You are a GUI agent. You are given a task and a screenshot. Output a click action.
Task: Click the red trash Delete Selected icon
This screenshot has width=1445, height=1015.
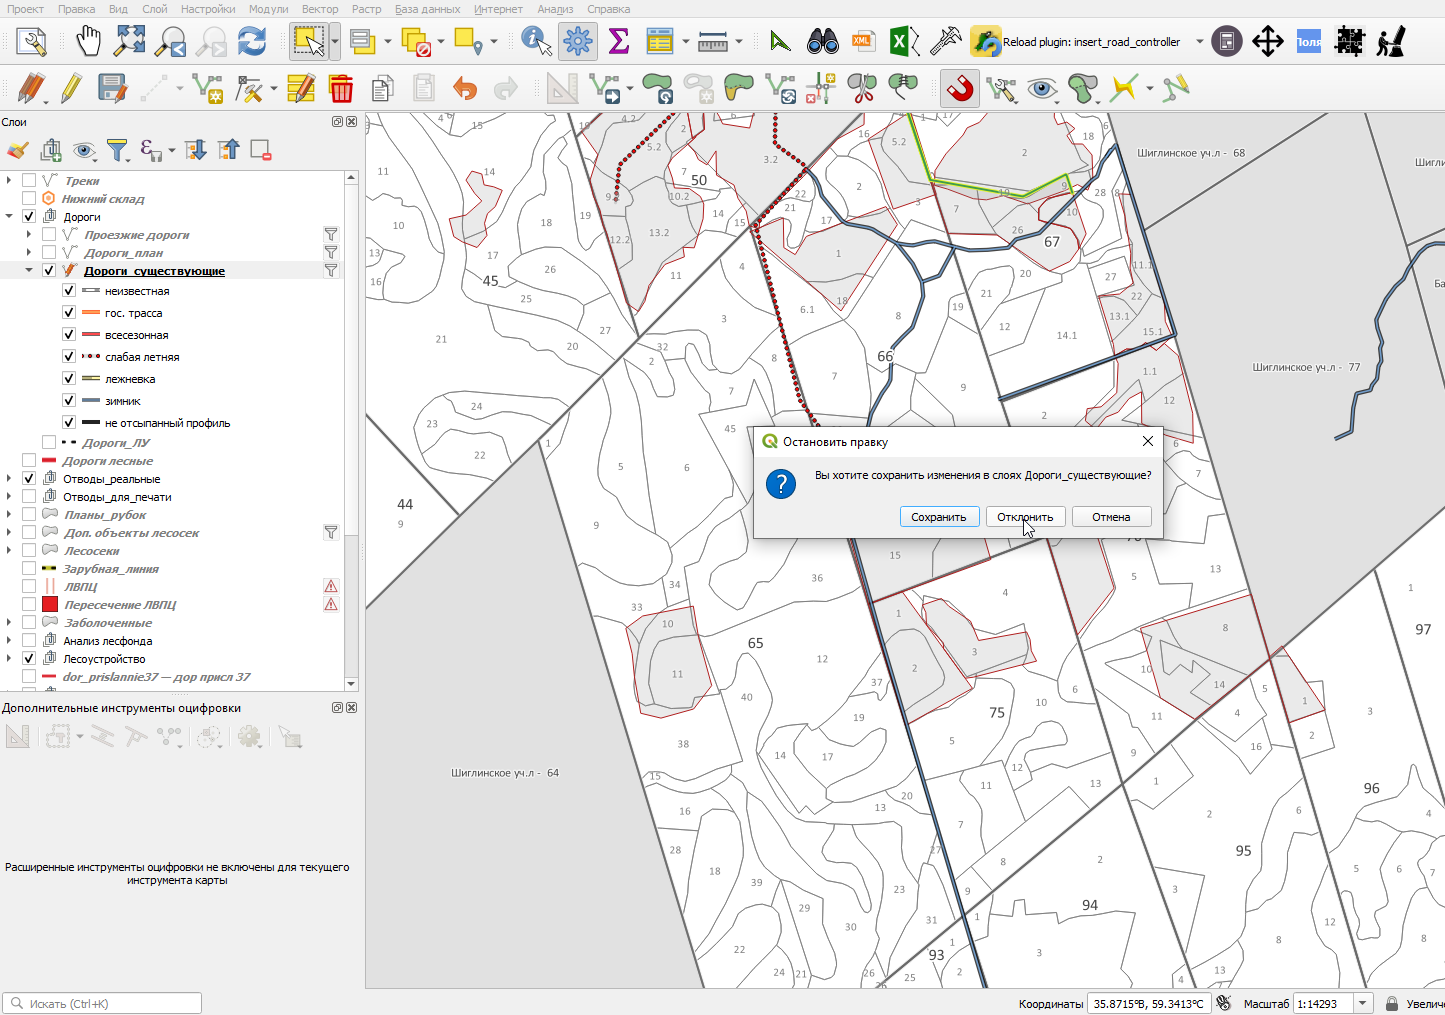[341, 89]
